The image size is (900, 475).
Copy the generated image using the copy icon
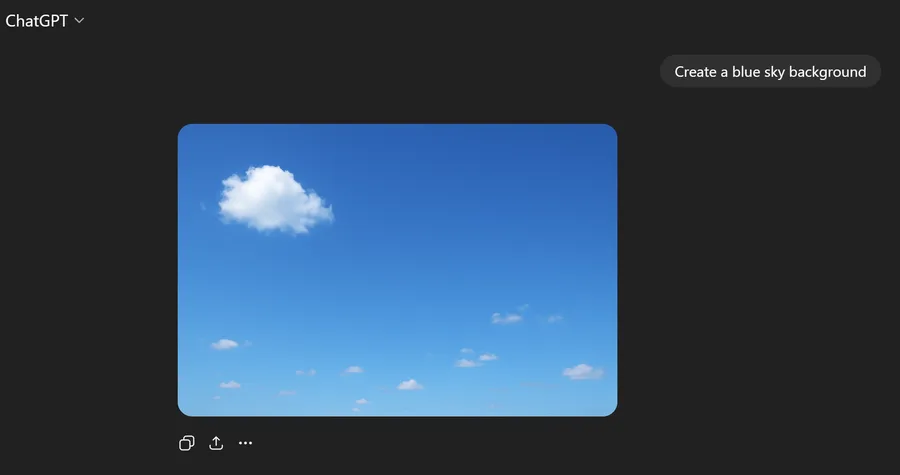186,443
